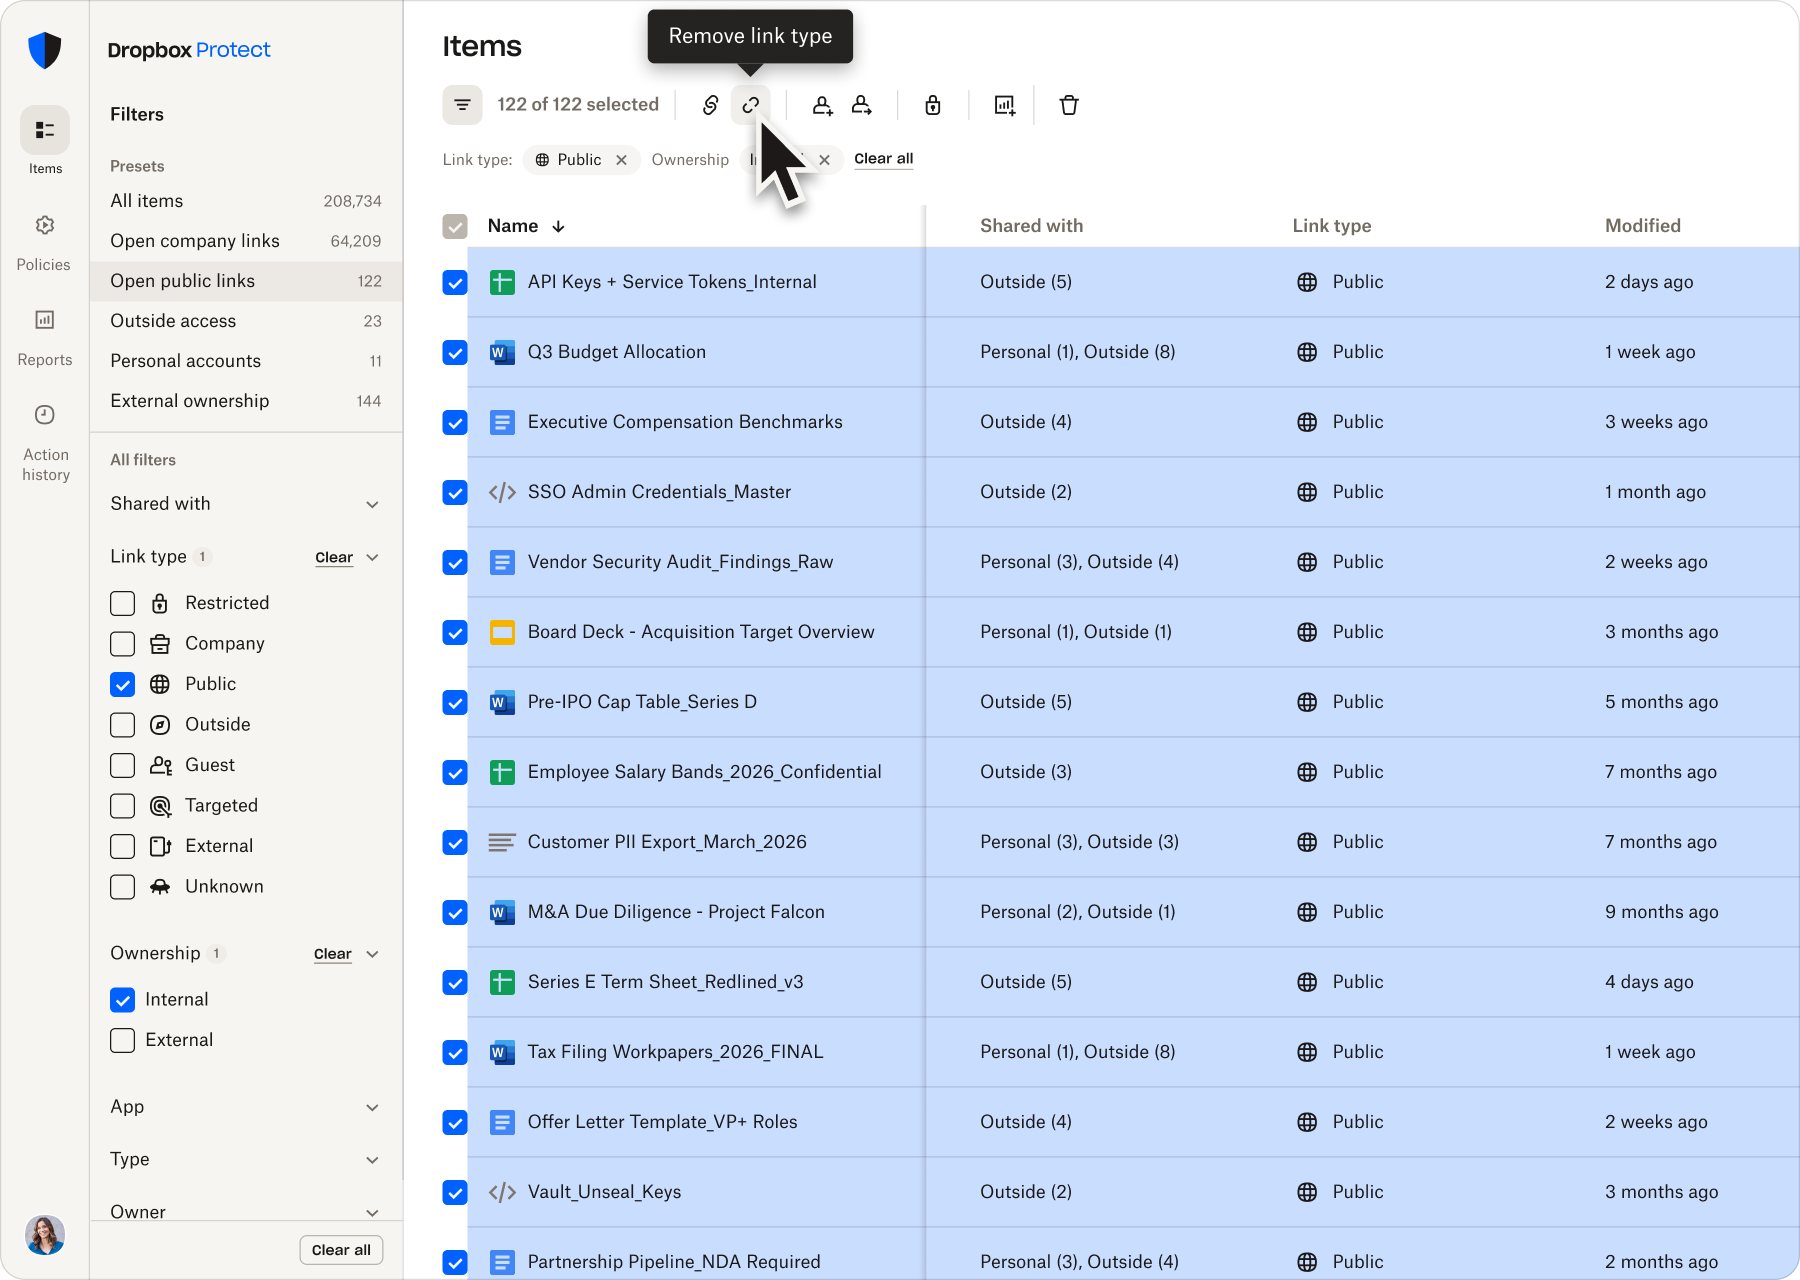Sort by Name column arrow

558,227
